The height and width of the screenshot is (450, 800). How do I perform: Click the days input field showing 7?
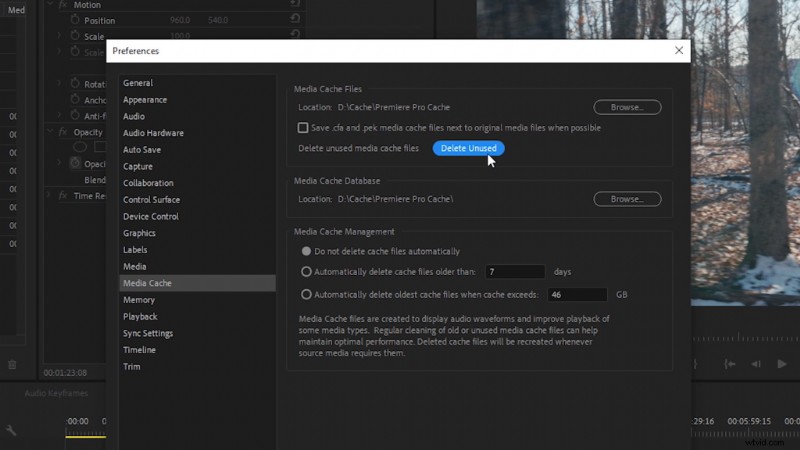[515, 271]
